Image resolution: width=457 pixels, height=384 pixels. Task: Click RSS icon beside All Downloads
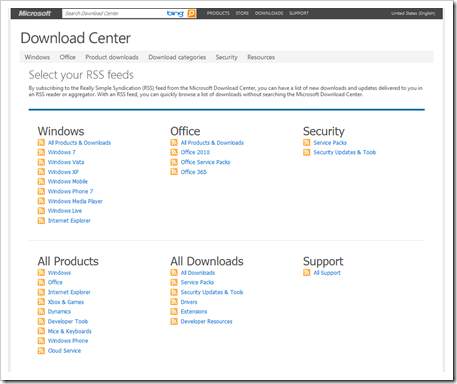[174, 273]
